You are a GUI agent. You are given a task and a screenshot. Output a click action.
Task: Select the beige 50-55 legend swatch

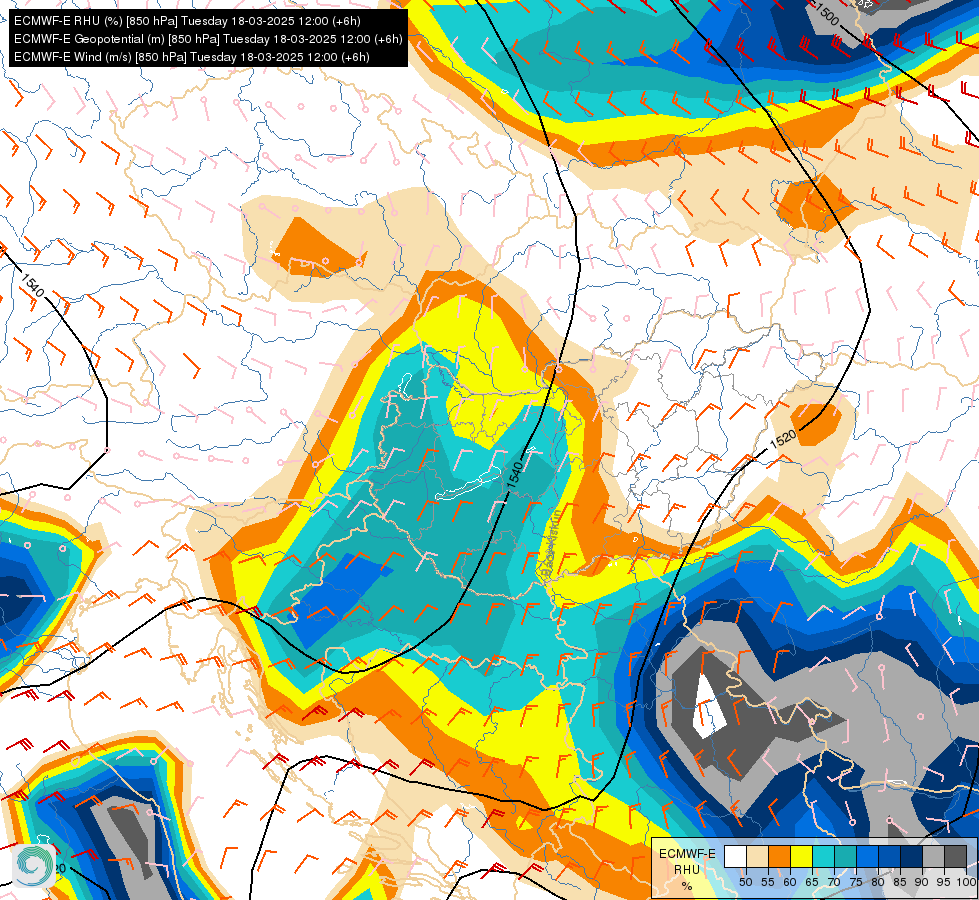(x=757, y=856)
